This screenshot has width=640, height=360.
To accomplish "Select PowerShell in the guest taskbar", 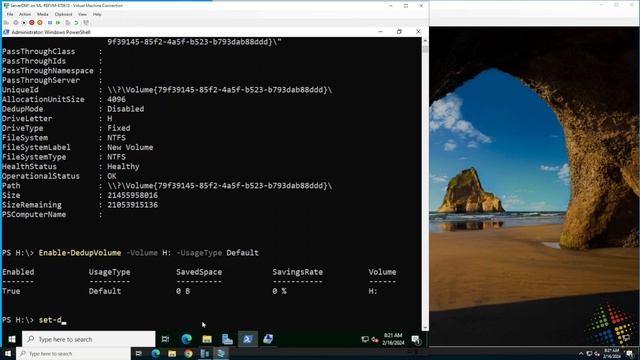I will [248, 339].
